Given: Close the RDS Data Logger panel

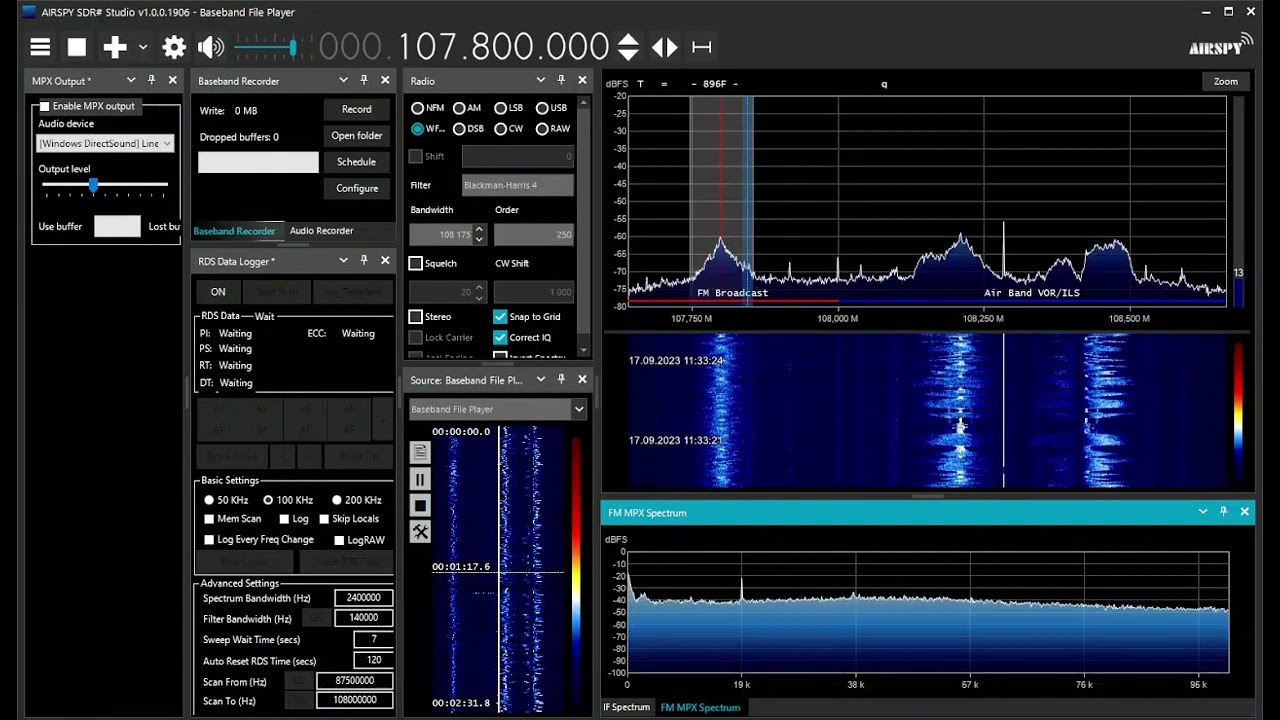Looking at the screenshot, I should point(385,261).
